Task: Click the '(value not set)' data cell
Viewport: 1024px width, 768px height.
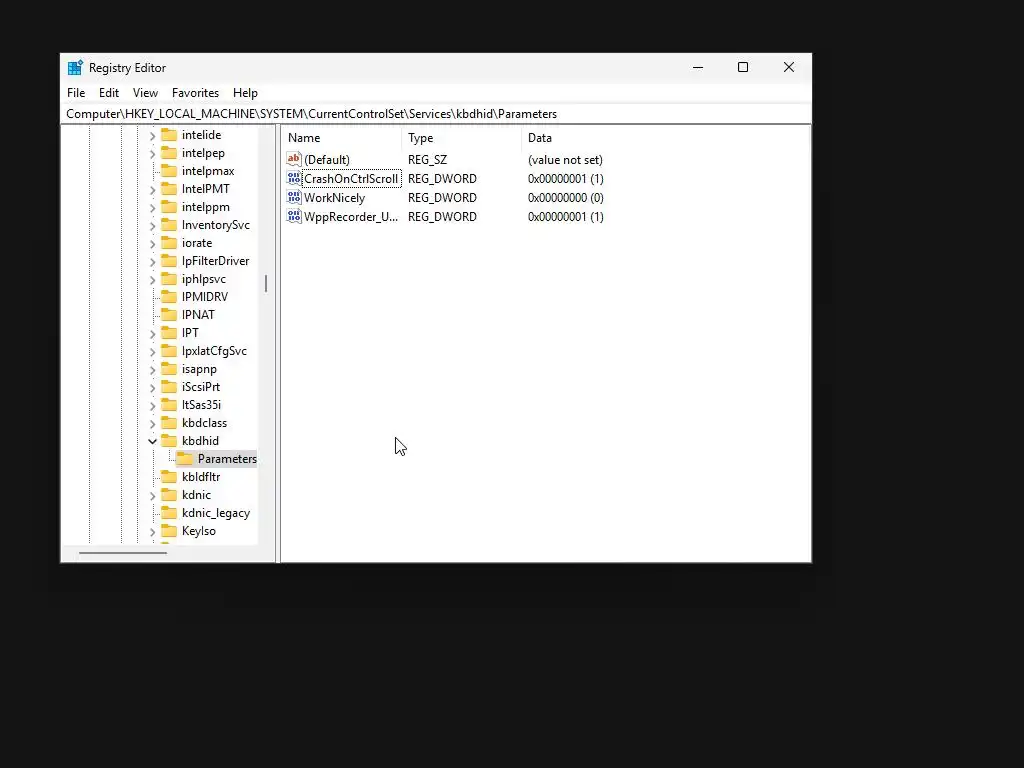Action: [x=565, y=159]
